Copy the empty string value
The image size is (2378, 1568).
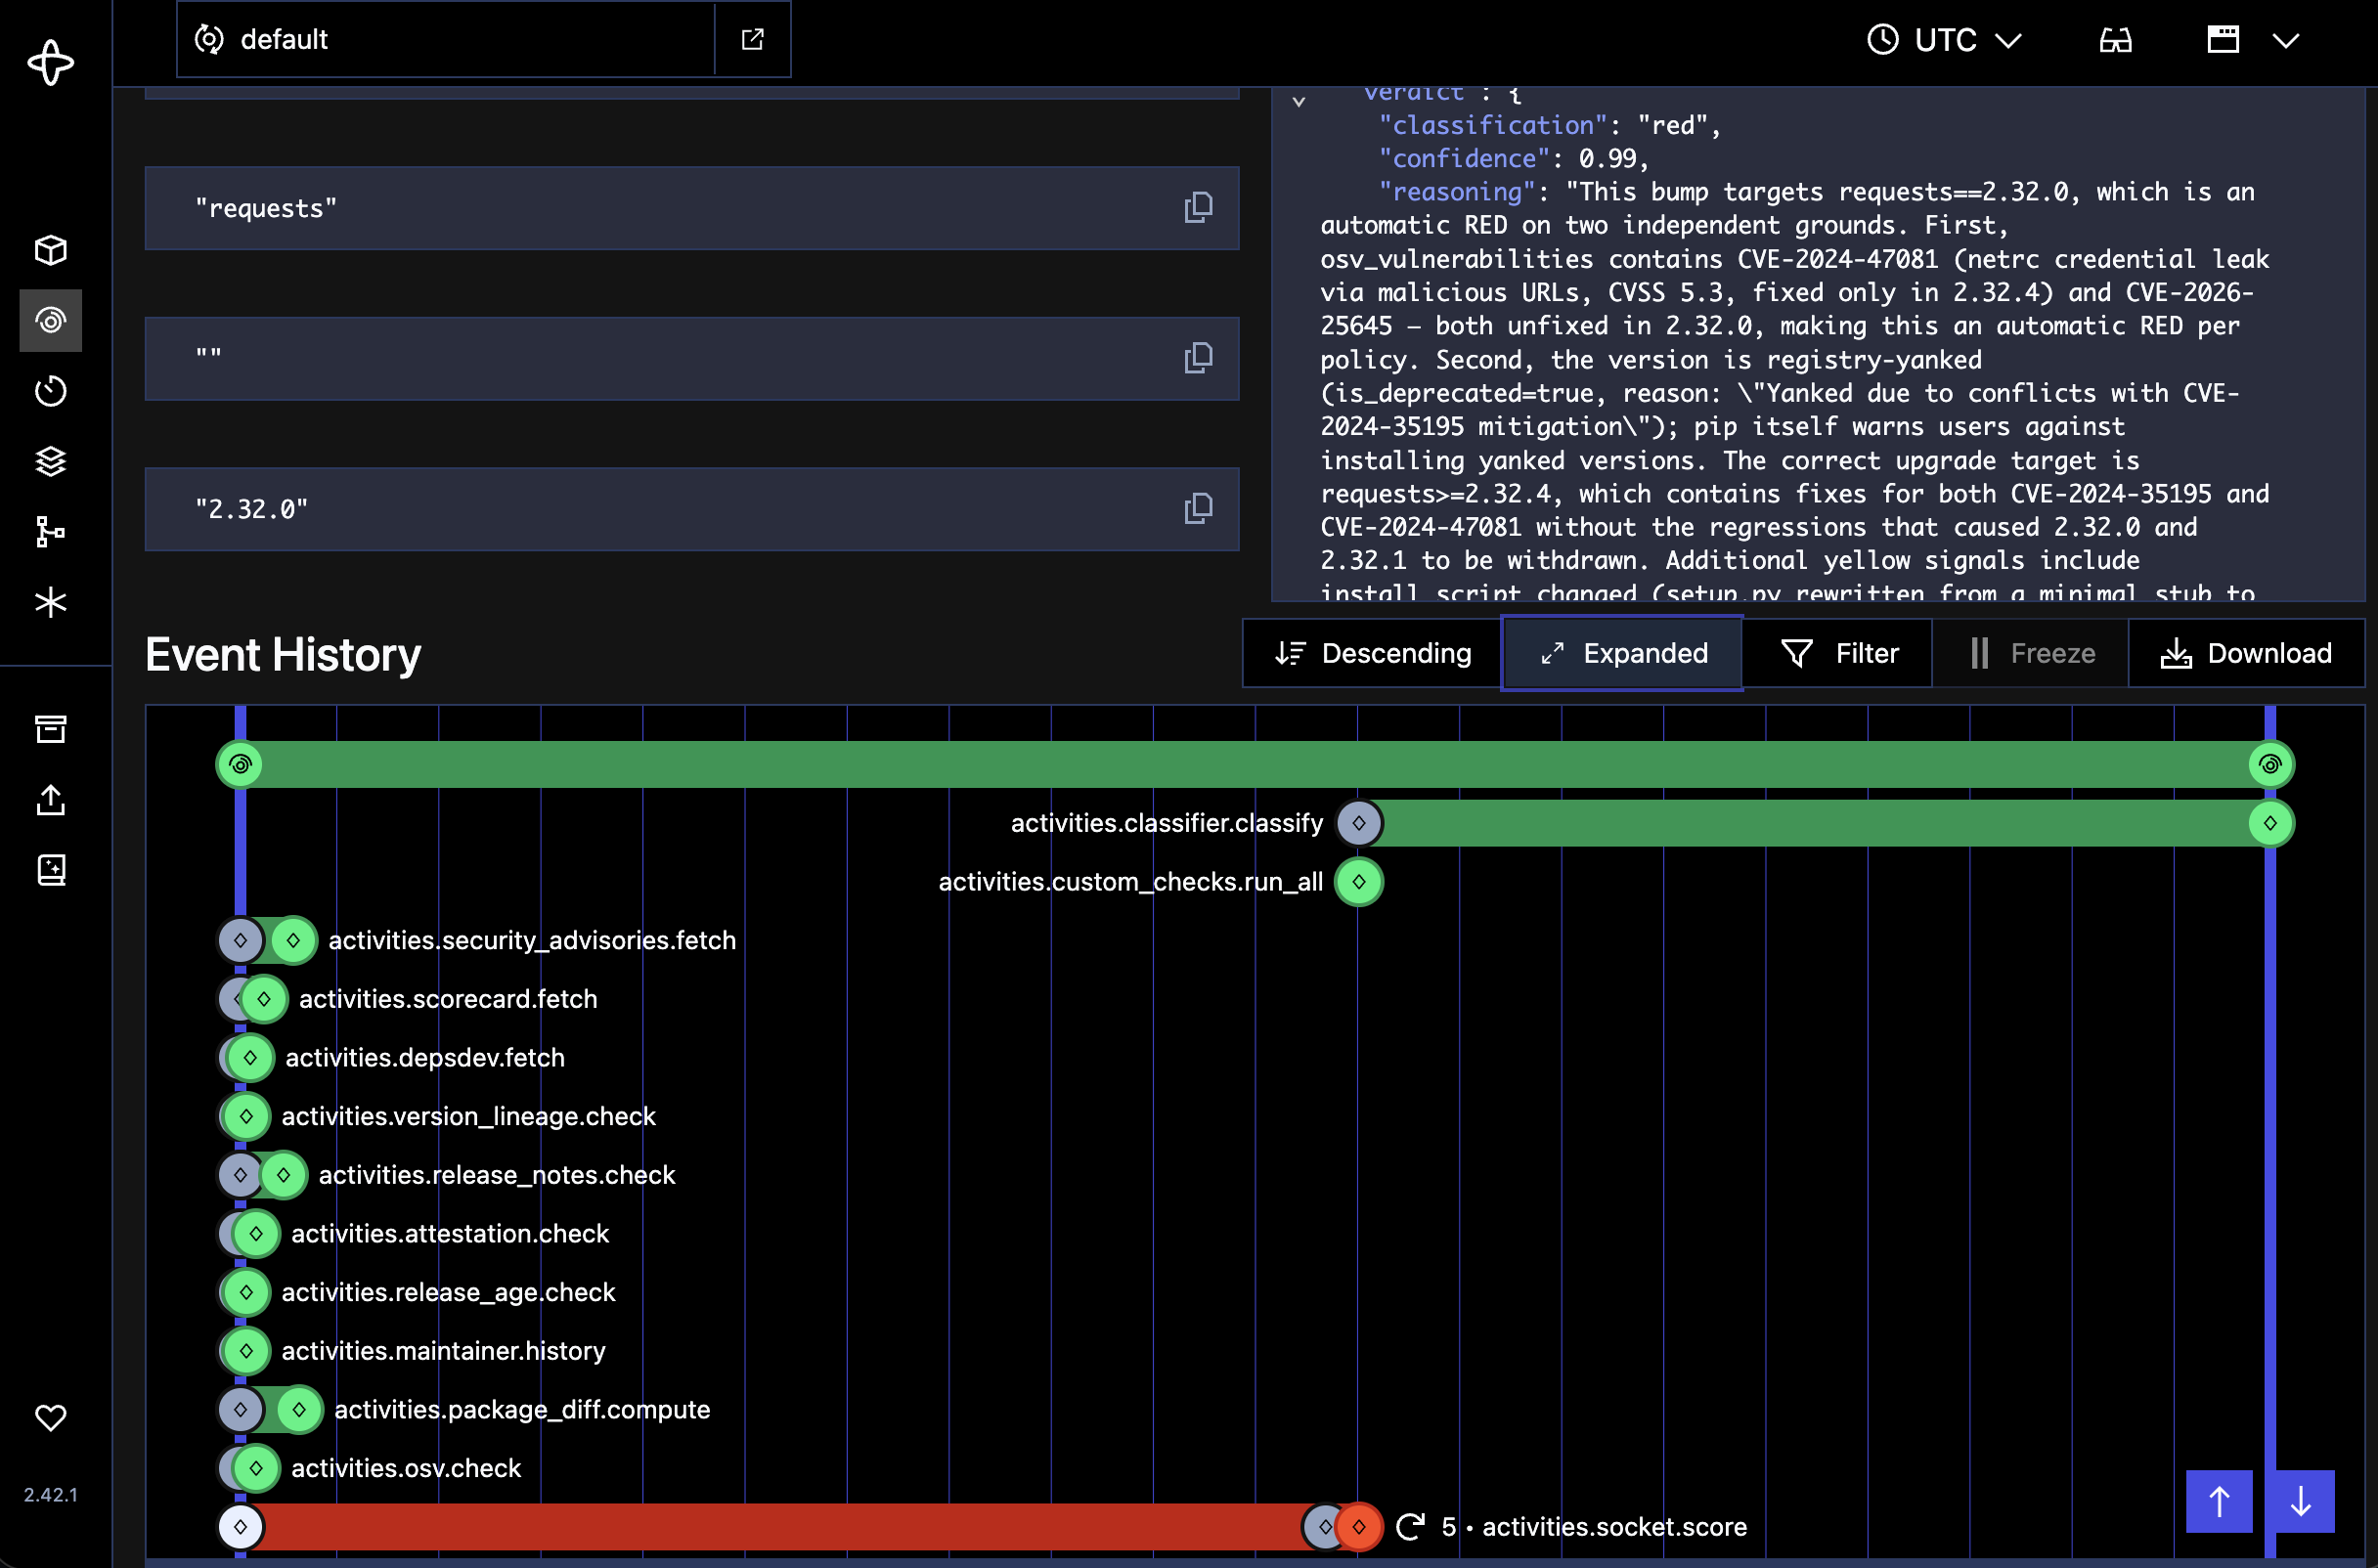(x=1198, y=358)
